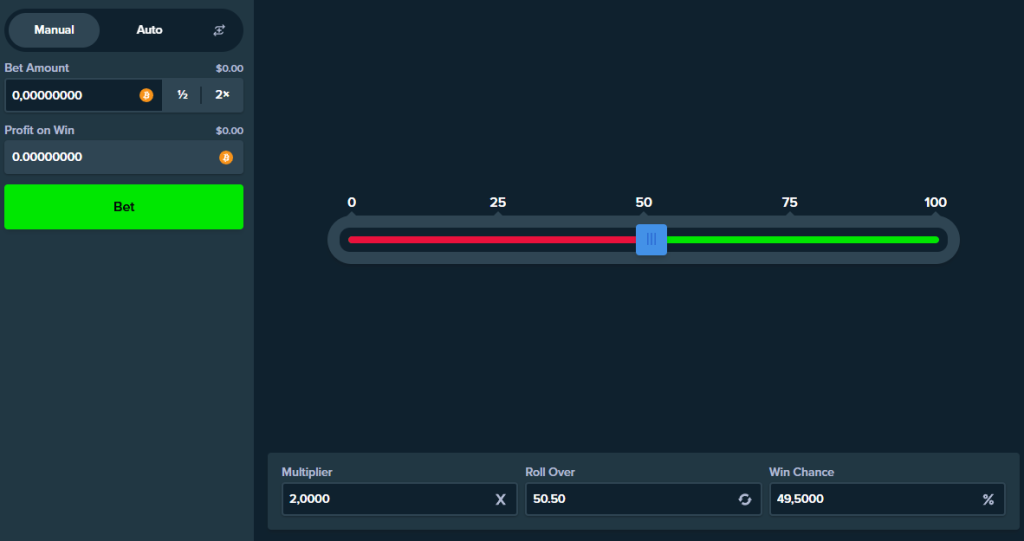Click the percent icon in Win Chance
This screenshot has height=541, width=1024.
point(988,499)
